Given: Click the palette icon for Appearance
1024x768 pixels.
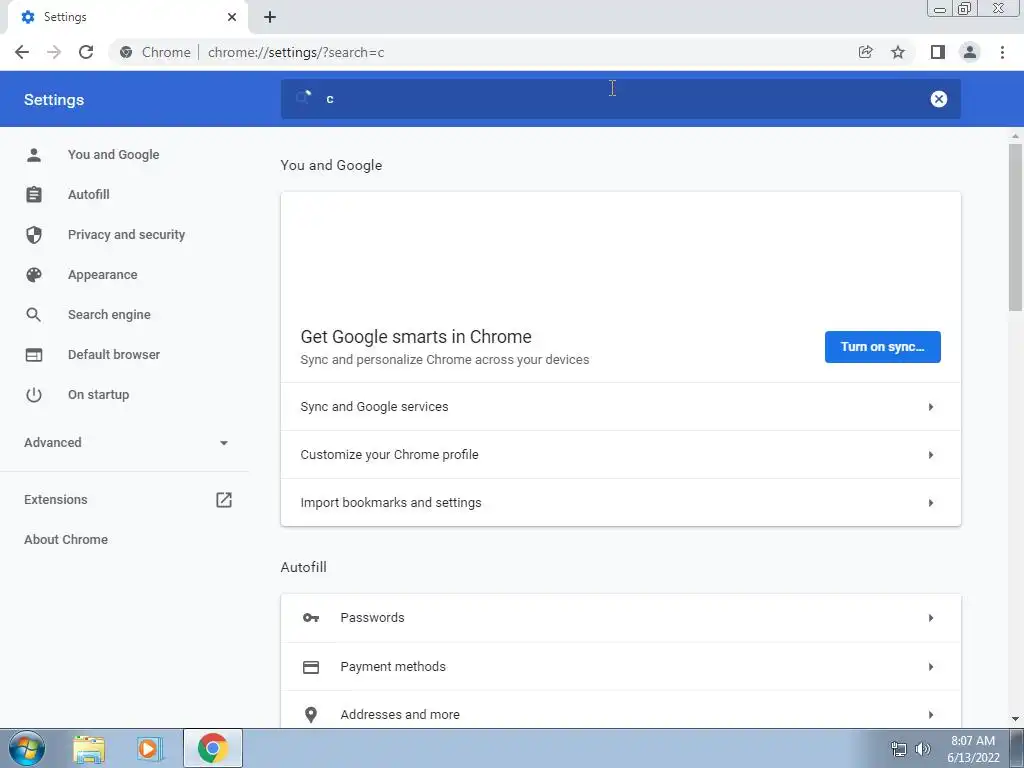Looking at the screenshot, I should (x=34, y=275).
